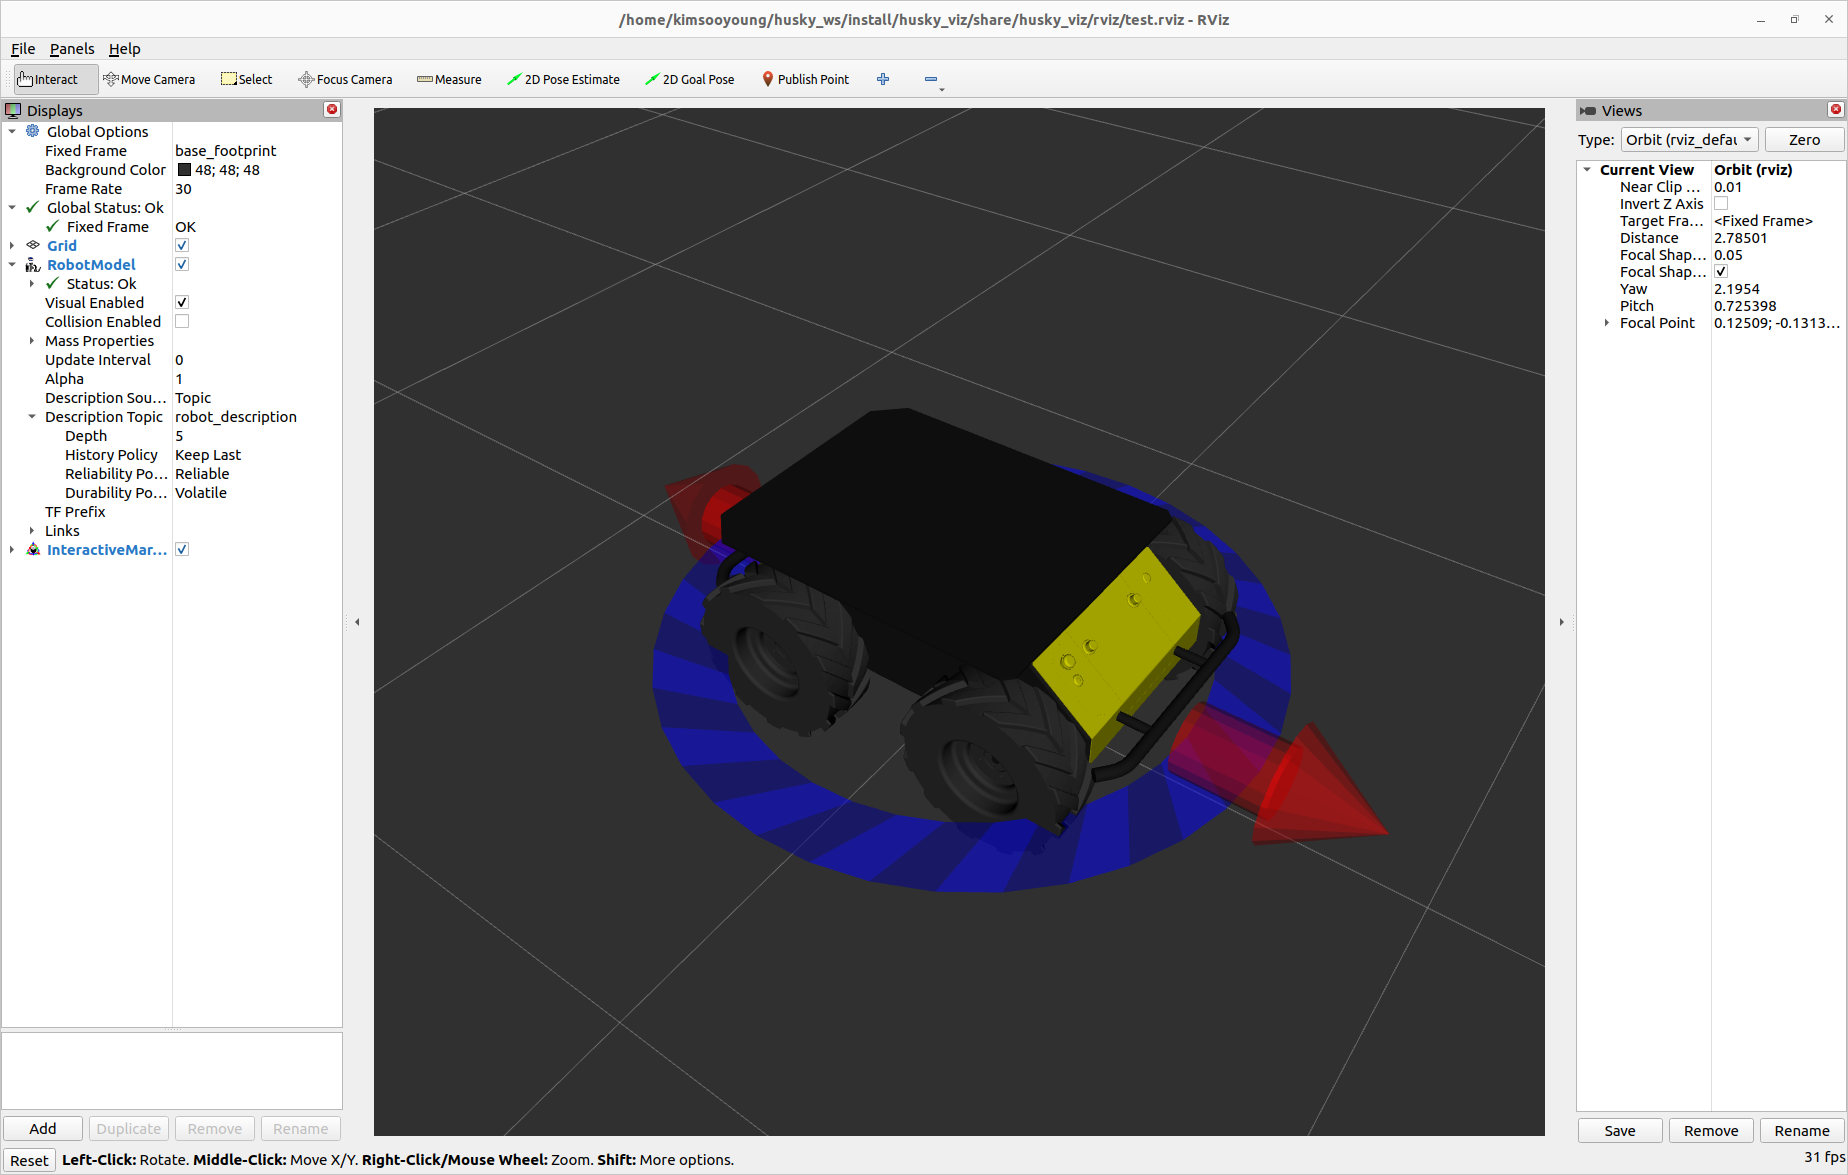Click the Add display button

pos(43,1128)
